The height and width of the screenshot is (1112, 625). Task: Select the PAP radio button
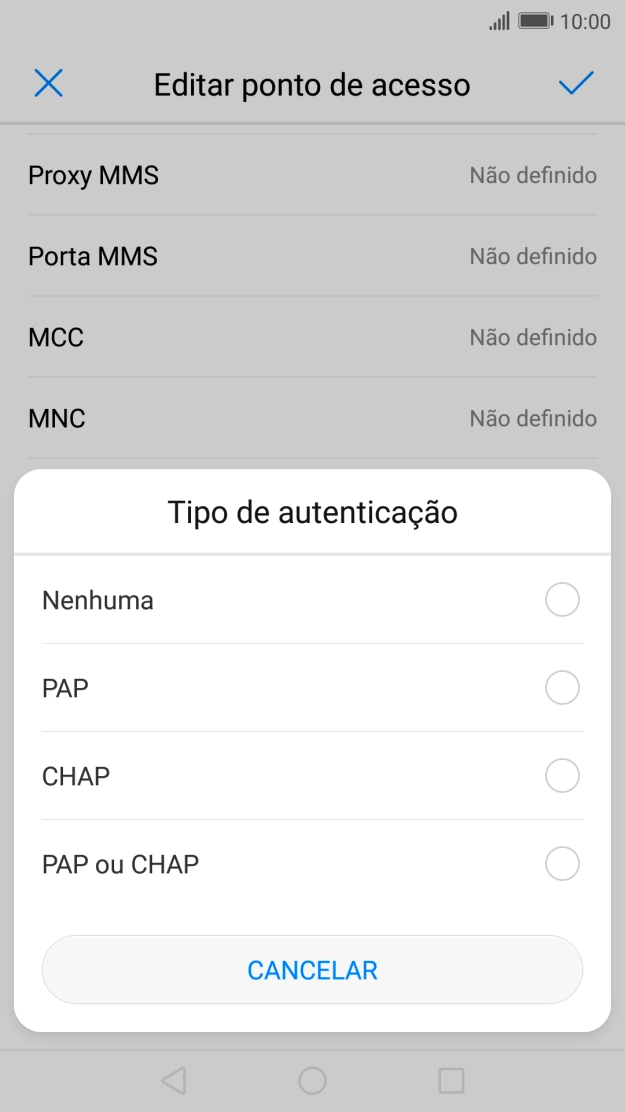562,688
